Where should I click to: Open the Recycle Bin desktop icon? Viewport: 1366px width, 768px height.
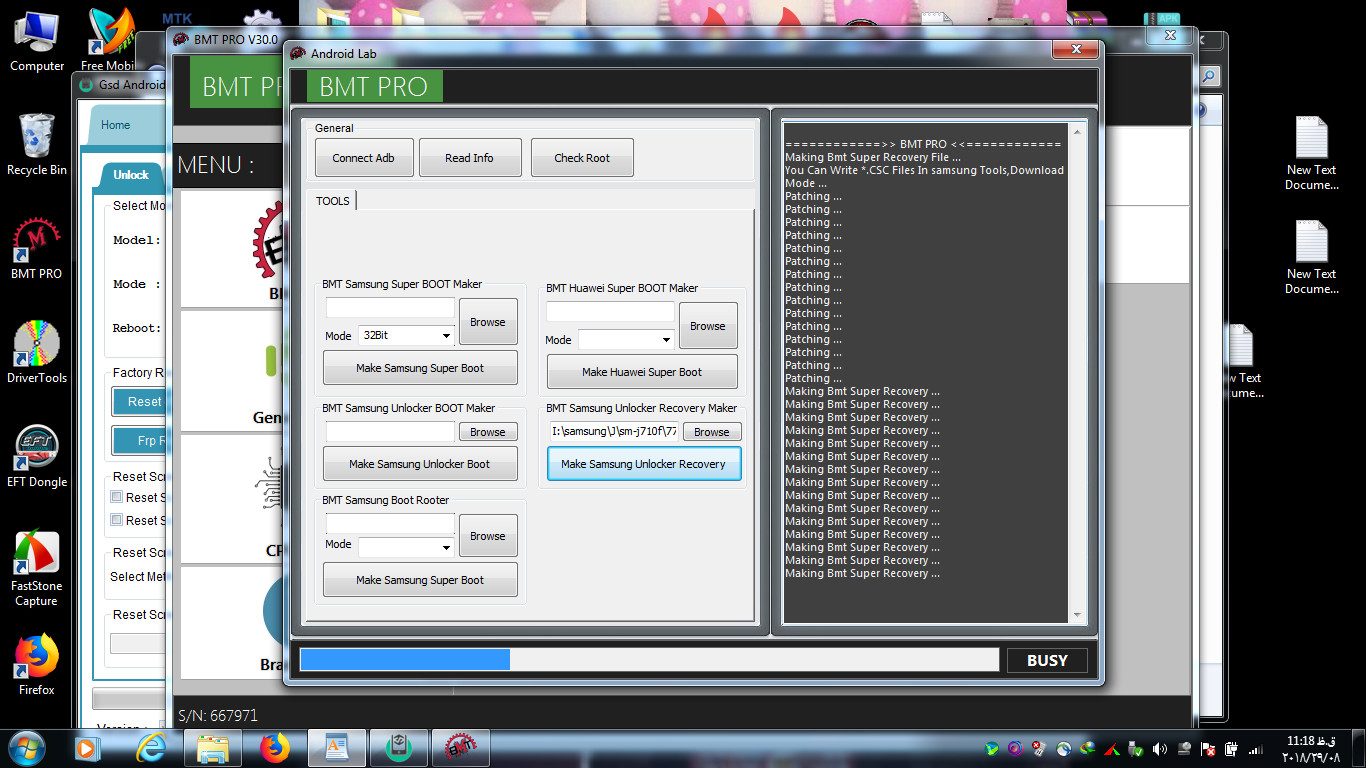[x=37, y=144]
